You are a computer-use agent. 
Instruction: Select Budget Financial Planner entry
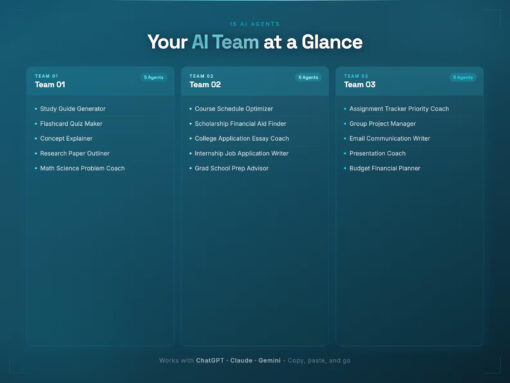coord(385,168)
